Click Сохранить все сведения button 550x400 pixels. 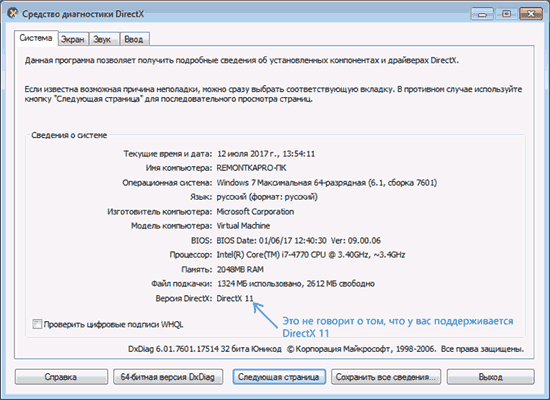point(386,377)
